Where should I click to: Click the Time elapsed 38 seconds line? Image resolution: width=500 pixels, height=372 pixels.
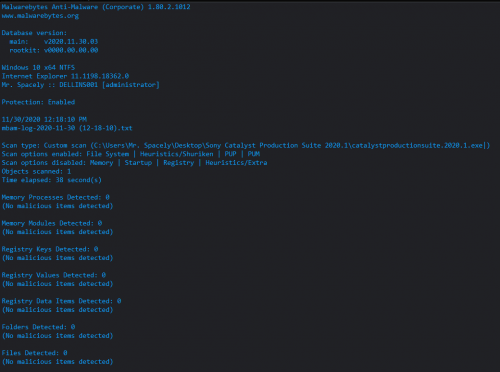click(x=52, y=180)
